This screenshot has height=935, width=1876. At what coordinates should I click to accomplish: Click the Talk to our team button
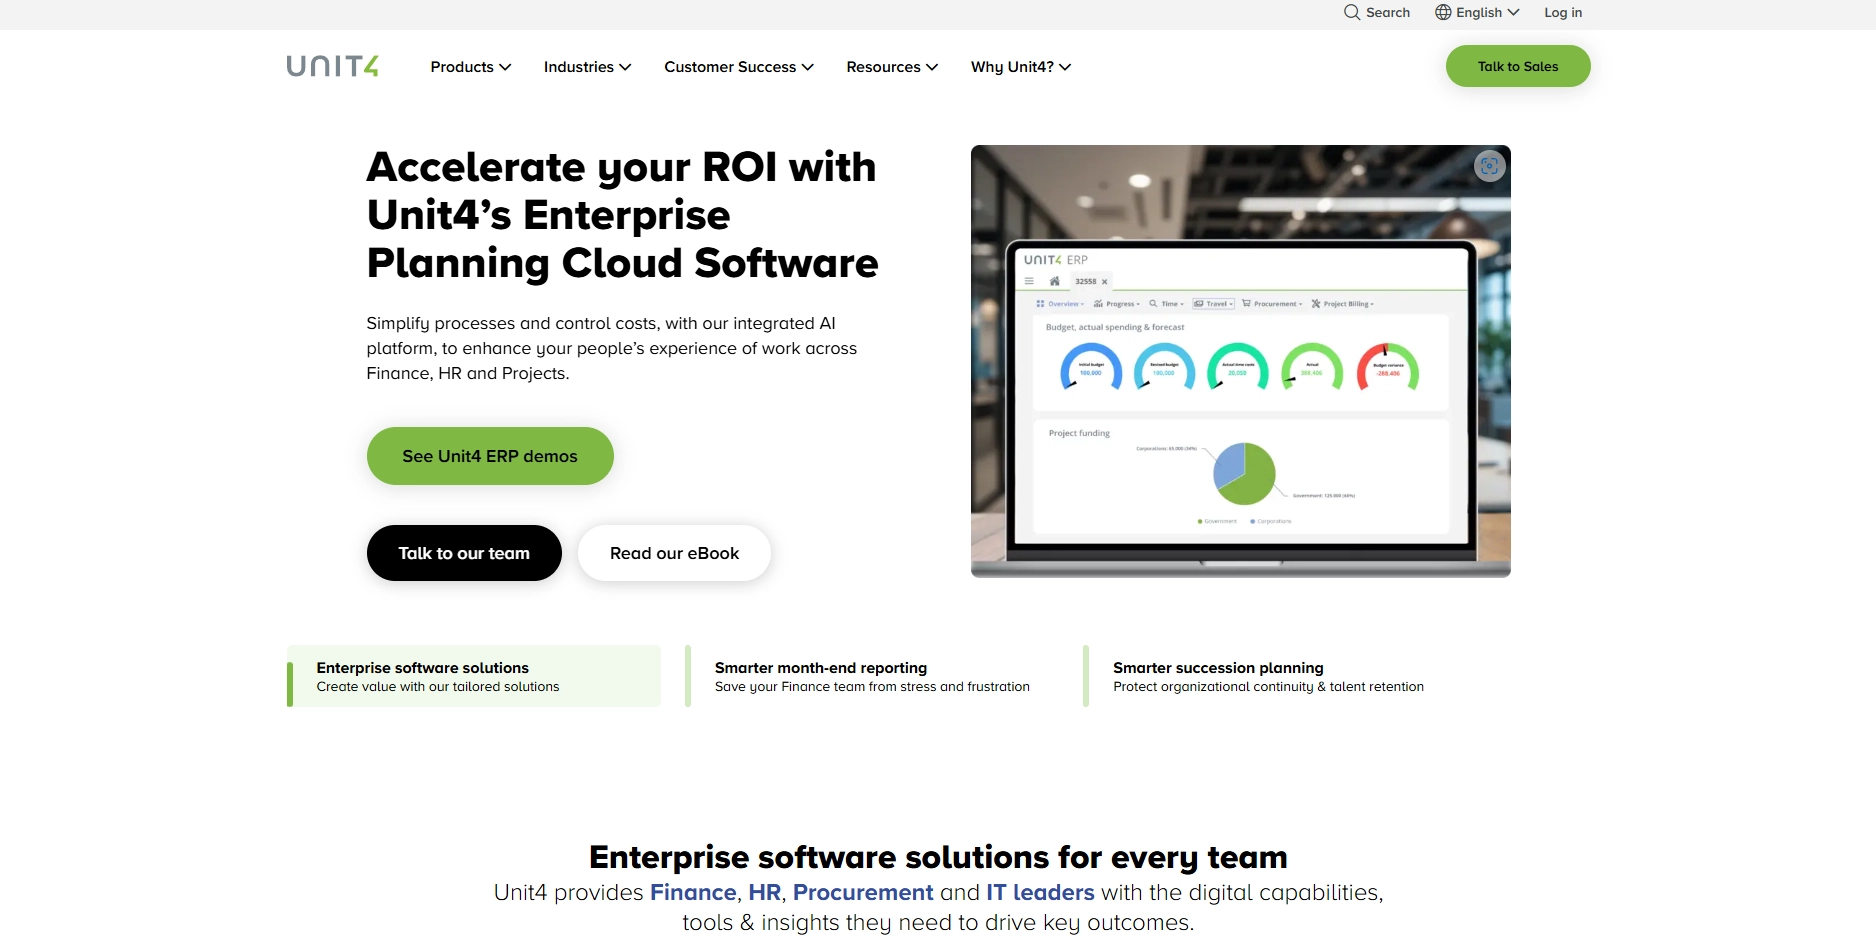(464, 553)
